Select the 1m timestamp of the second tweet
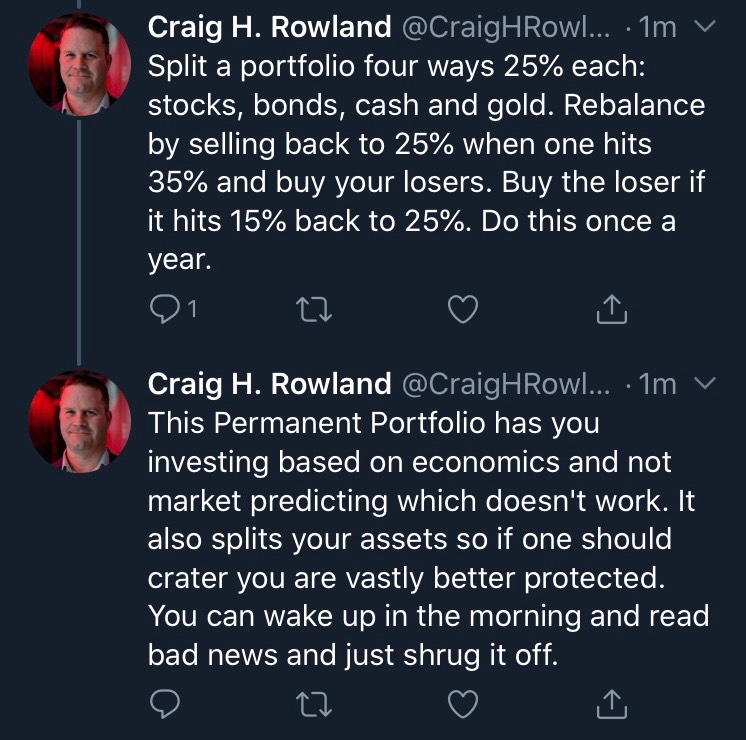 tap(658, 384)
